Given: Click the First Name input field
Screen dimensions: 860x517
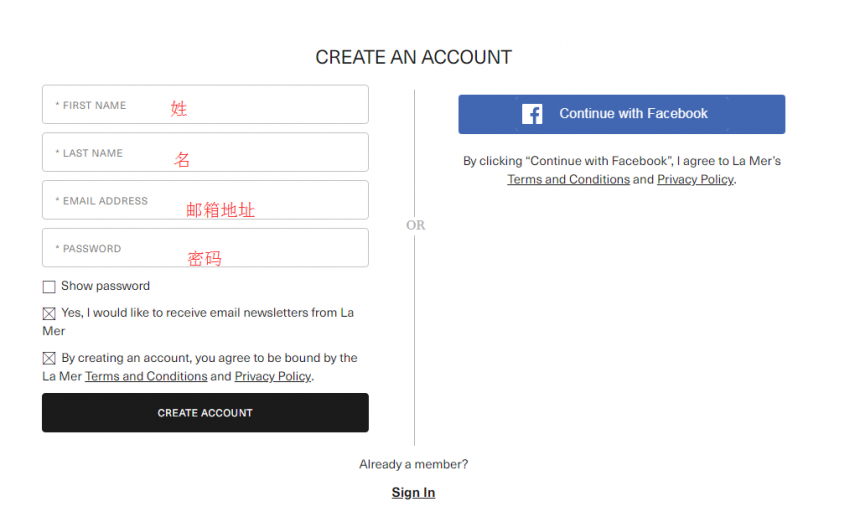Looking at the screenshot, I should point(205,104).
